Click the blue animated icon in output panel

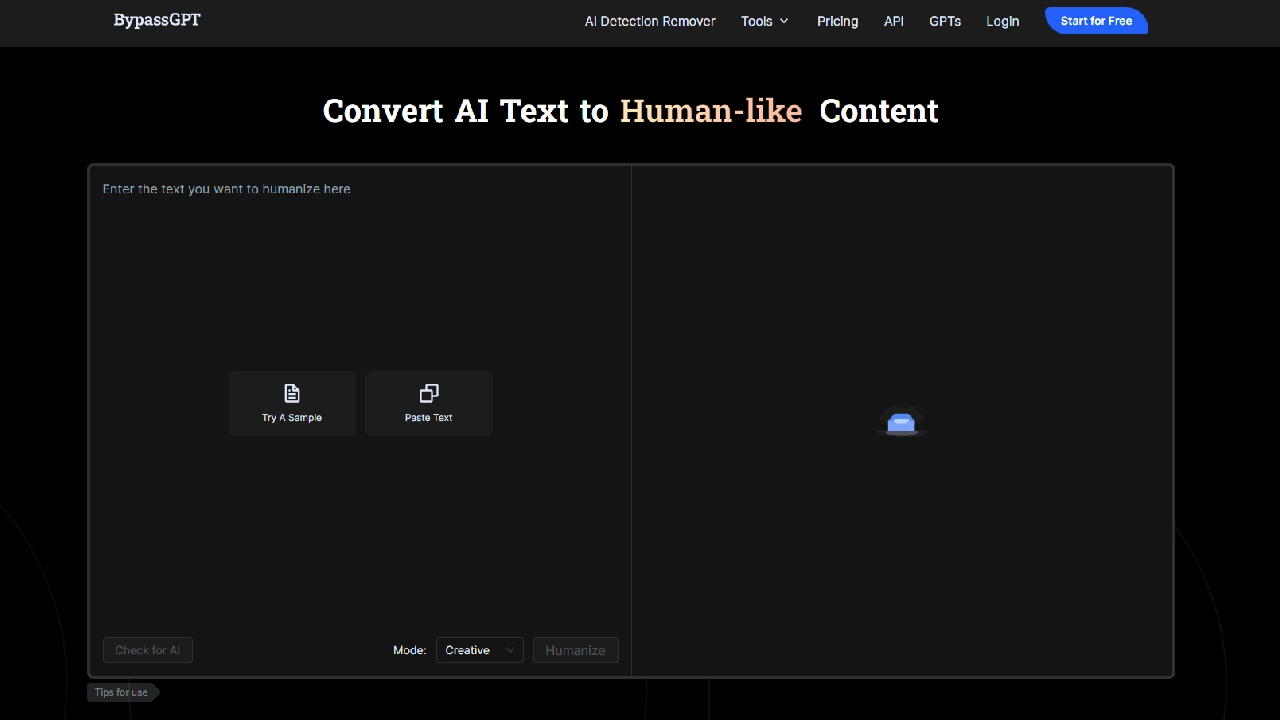pyautogui.click(x=901, y=424)
